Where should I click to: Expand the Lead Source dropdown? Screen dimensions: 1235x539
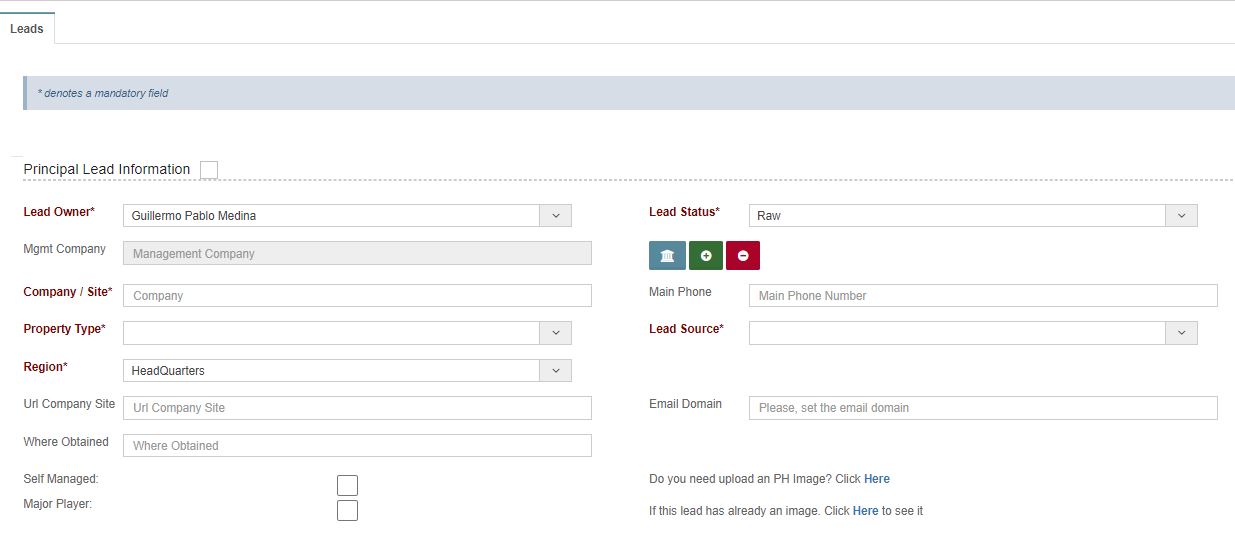(x=1181, y=333)
